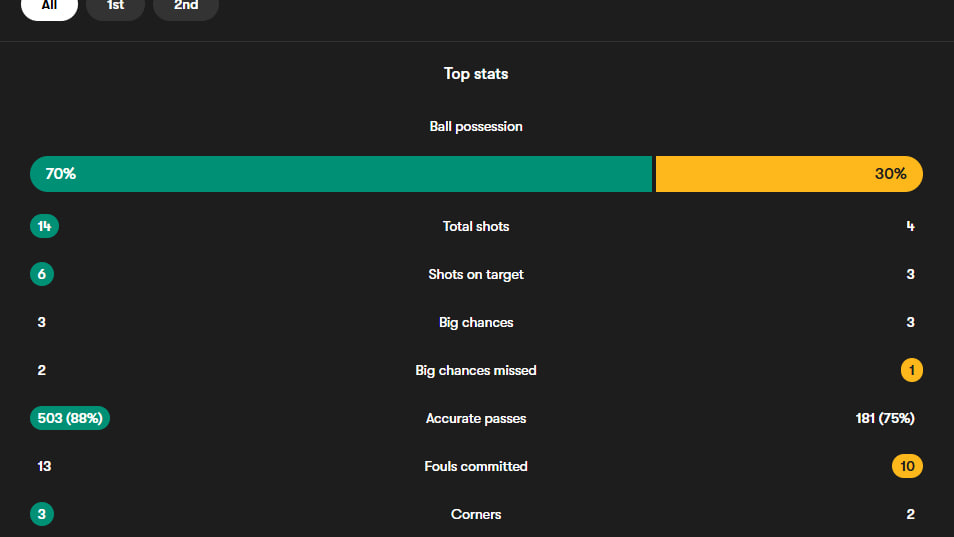954x537 pixels.
Task: Click the green 503 (88%) passes badge
Action: pos(70,419)
